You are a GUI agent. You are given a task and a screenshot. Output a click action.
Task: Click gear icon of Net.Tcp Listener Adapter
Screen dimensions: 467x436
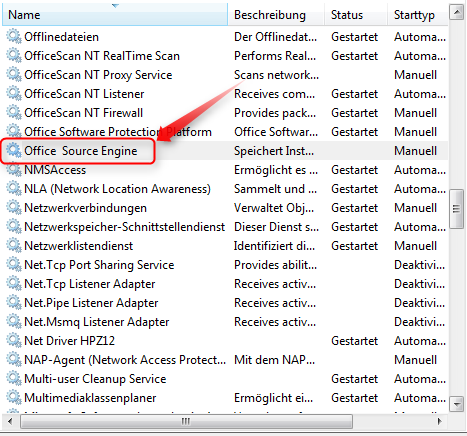pos(14,283)
